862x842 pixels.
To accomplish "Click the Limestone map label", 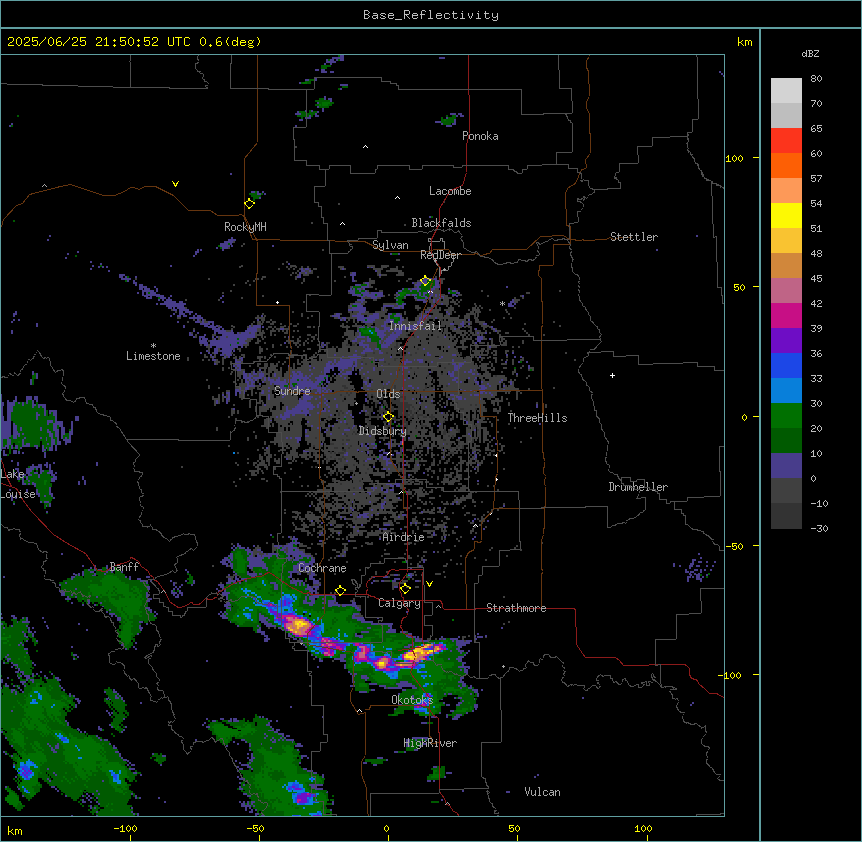I will (153, 356).
